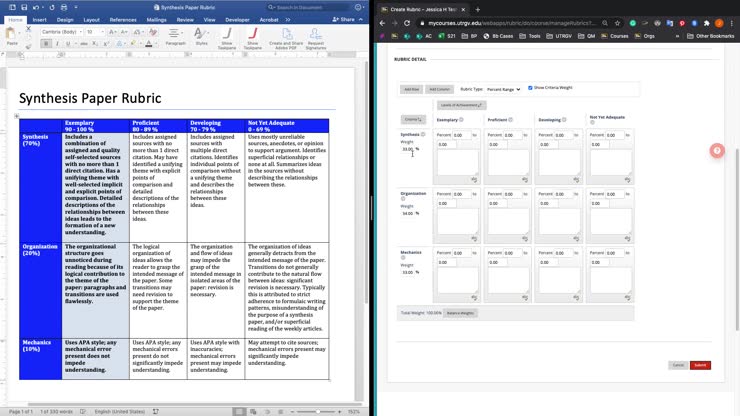740x416 pixels.
Task: Open the font color dropdown arrow in Word
Action: point(156,44)
